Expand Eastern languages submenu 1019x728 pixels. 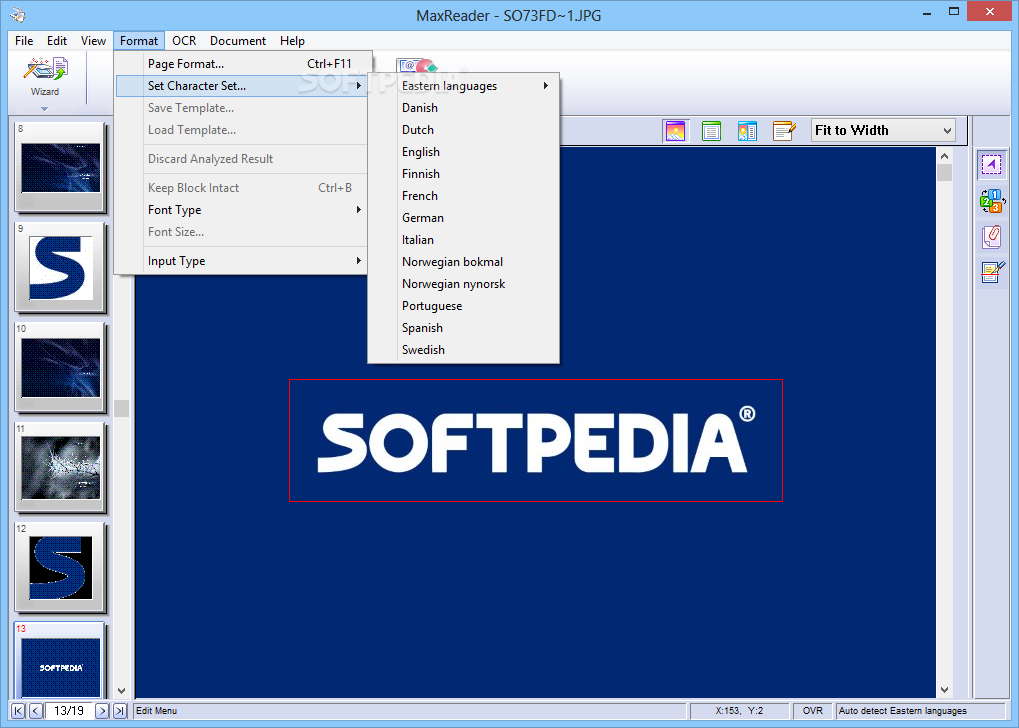[463, 86]
